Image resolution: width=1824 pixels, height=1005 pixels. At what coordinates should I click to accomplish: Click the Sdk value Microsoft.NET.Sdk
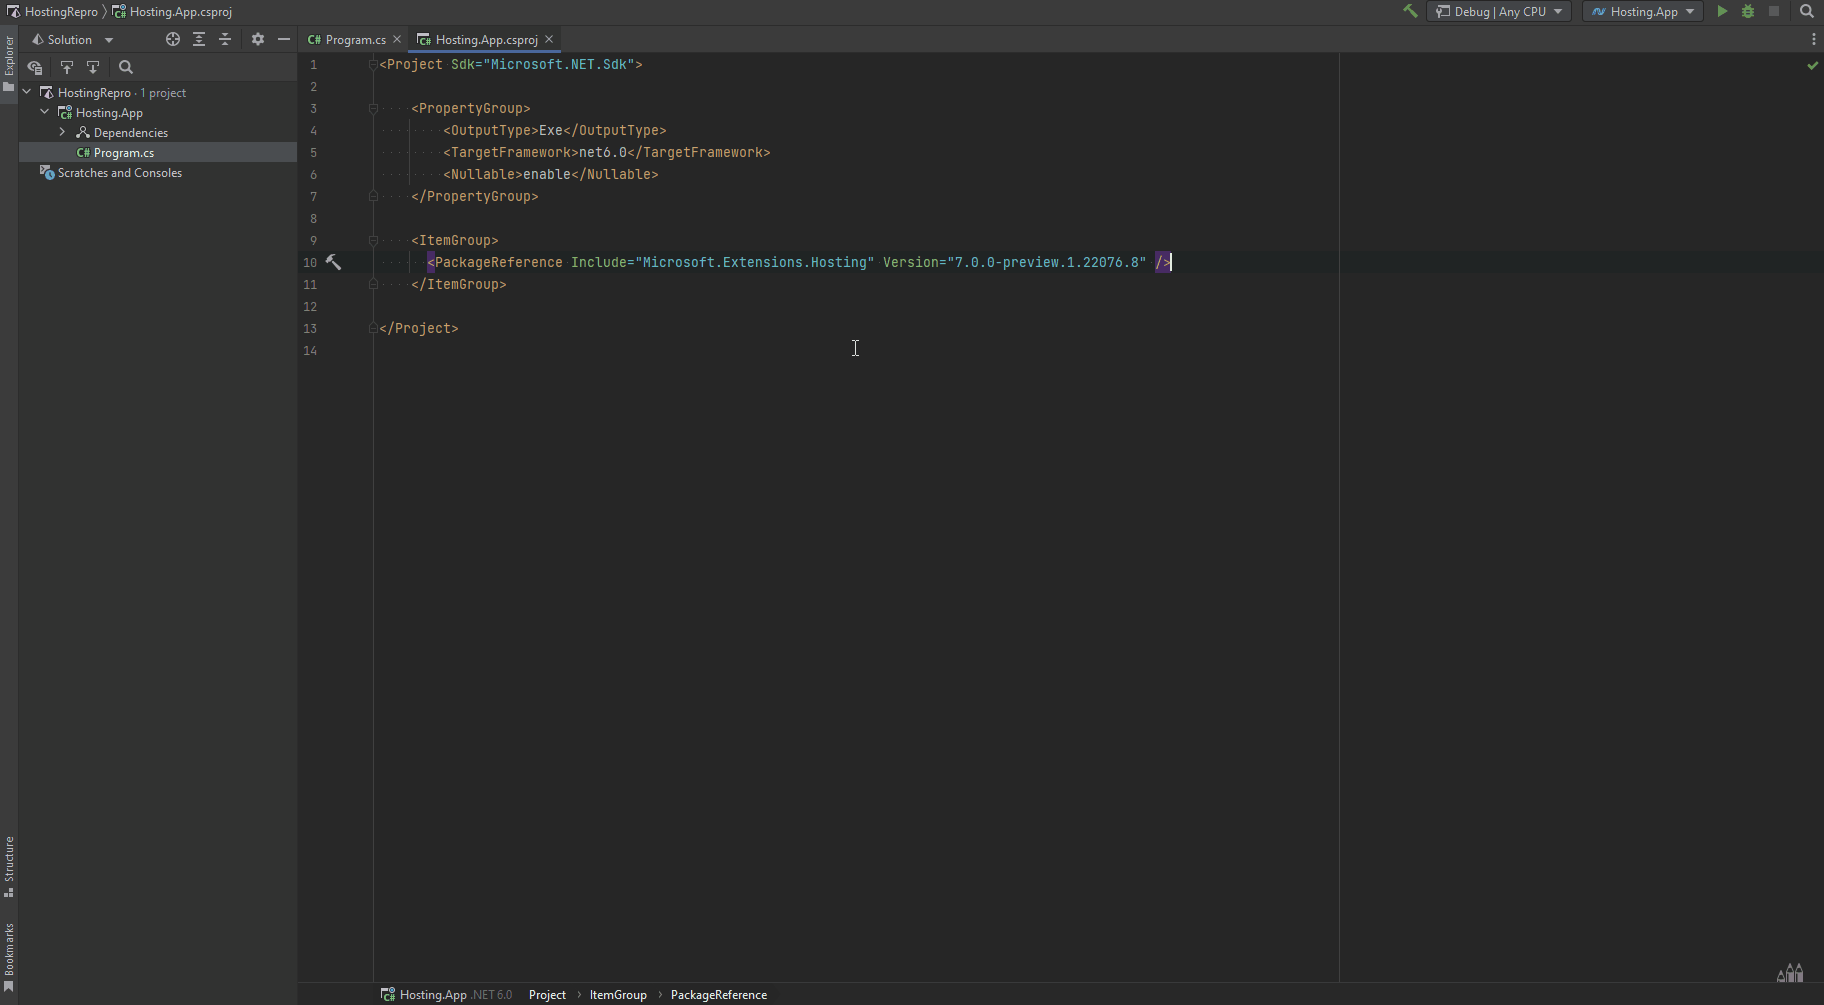pos(559,64)
